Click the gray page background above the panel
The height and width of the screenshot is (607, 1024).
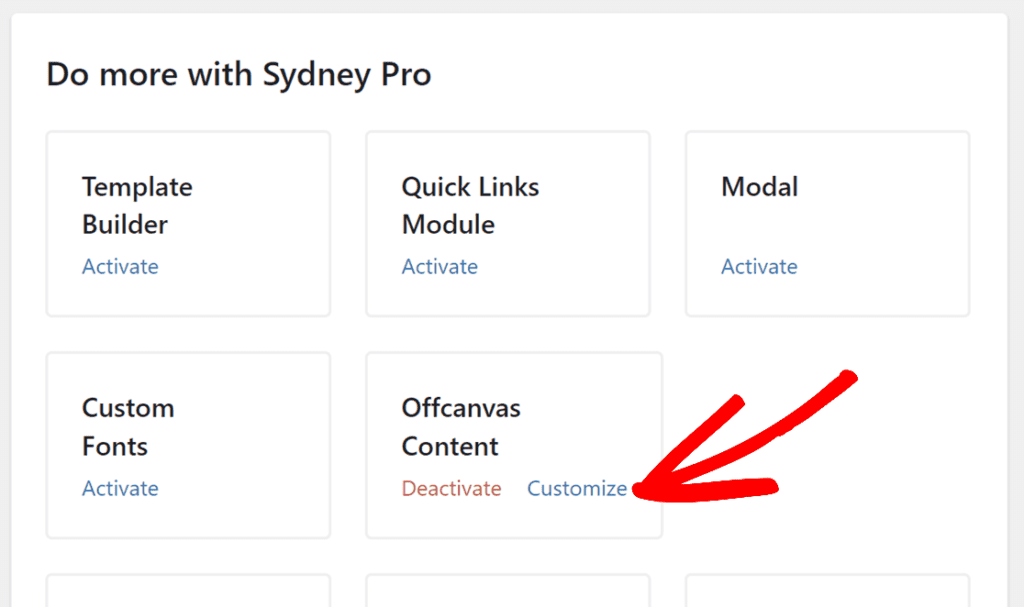tap(512, 6)
